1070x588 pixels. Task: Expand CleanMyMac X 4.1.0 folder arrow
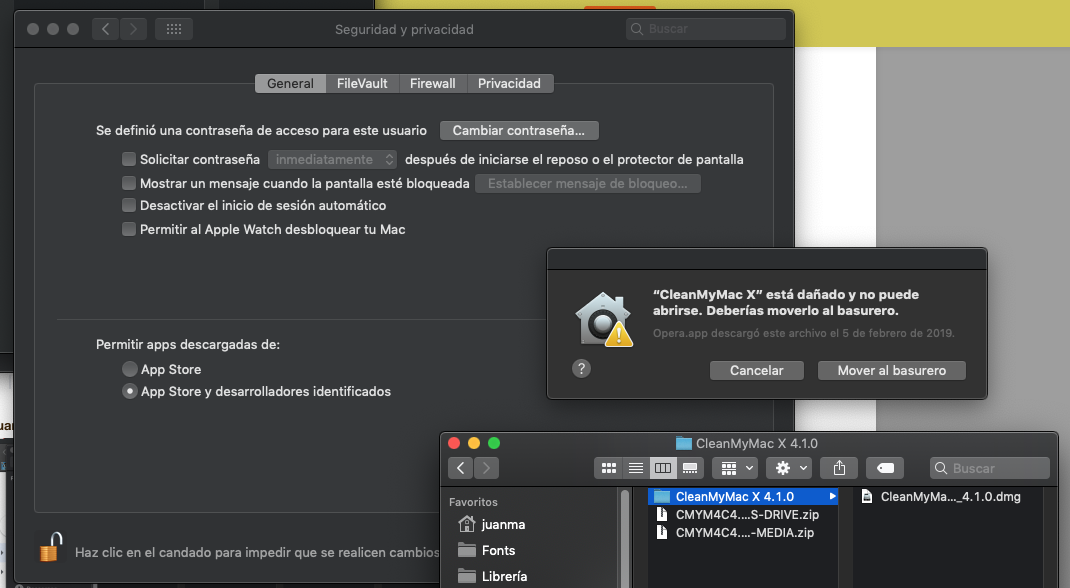pos(832,496)
